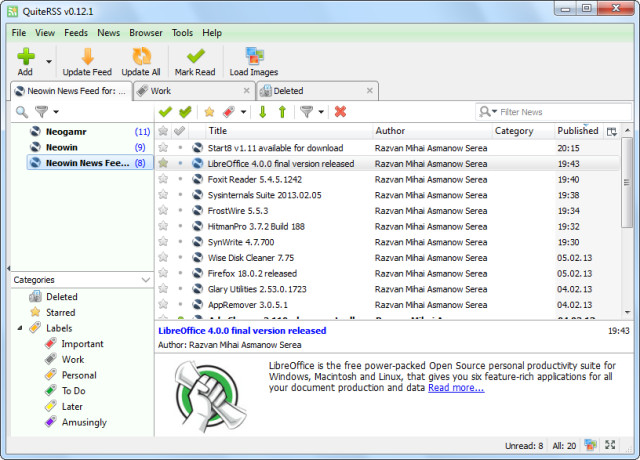The height and width of the screenshot is (460, 640).
Task: Sort news by the Published column
Action: (x=578, y=131)
